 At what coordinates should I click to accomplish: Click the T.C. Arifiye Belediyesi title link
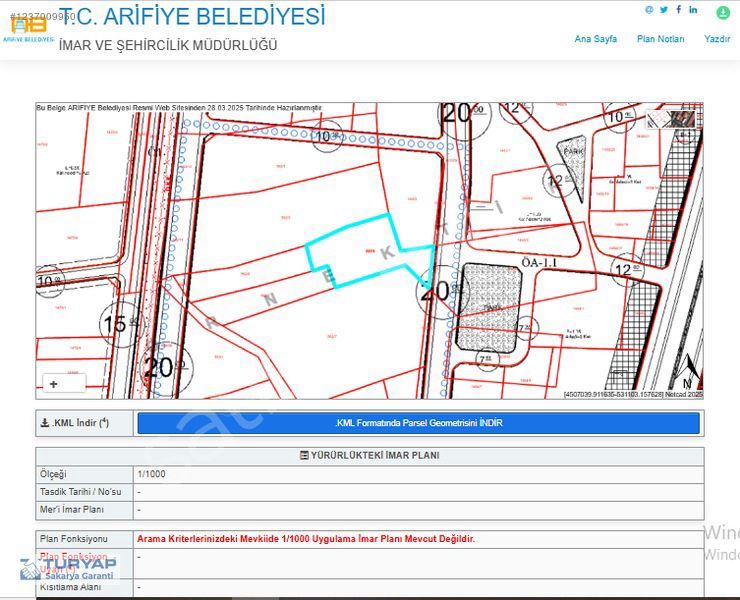coord(192,17)
